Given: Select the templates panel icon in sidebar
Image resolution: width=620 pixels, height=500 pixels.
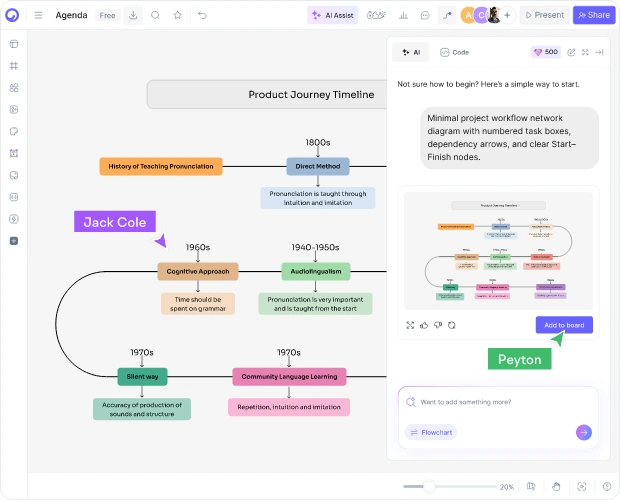Looking at the screenshot, I should (x=14, y=44).
